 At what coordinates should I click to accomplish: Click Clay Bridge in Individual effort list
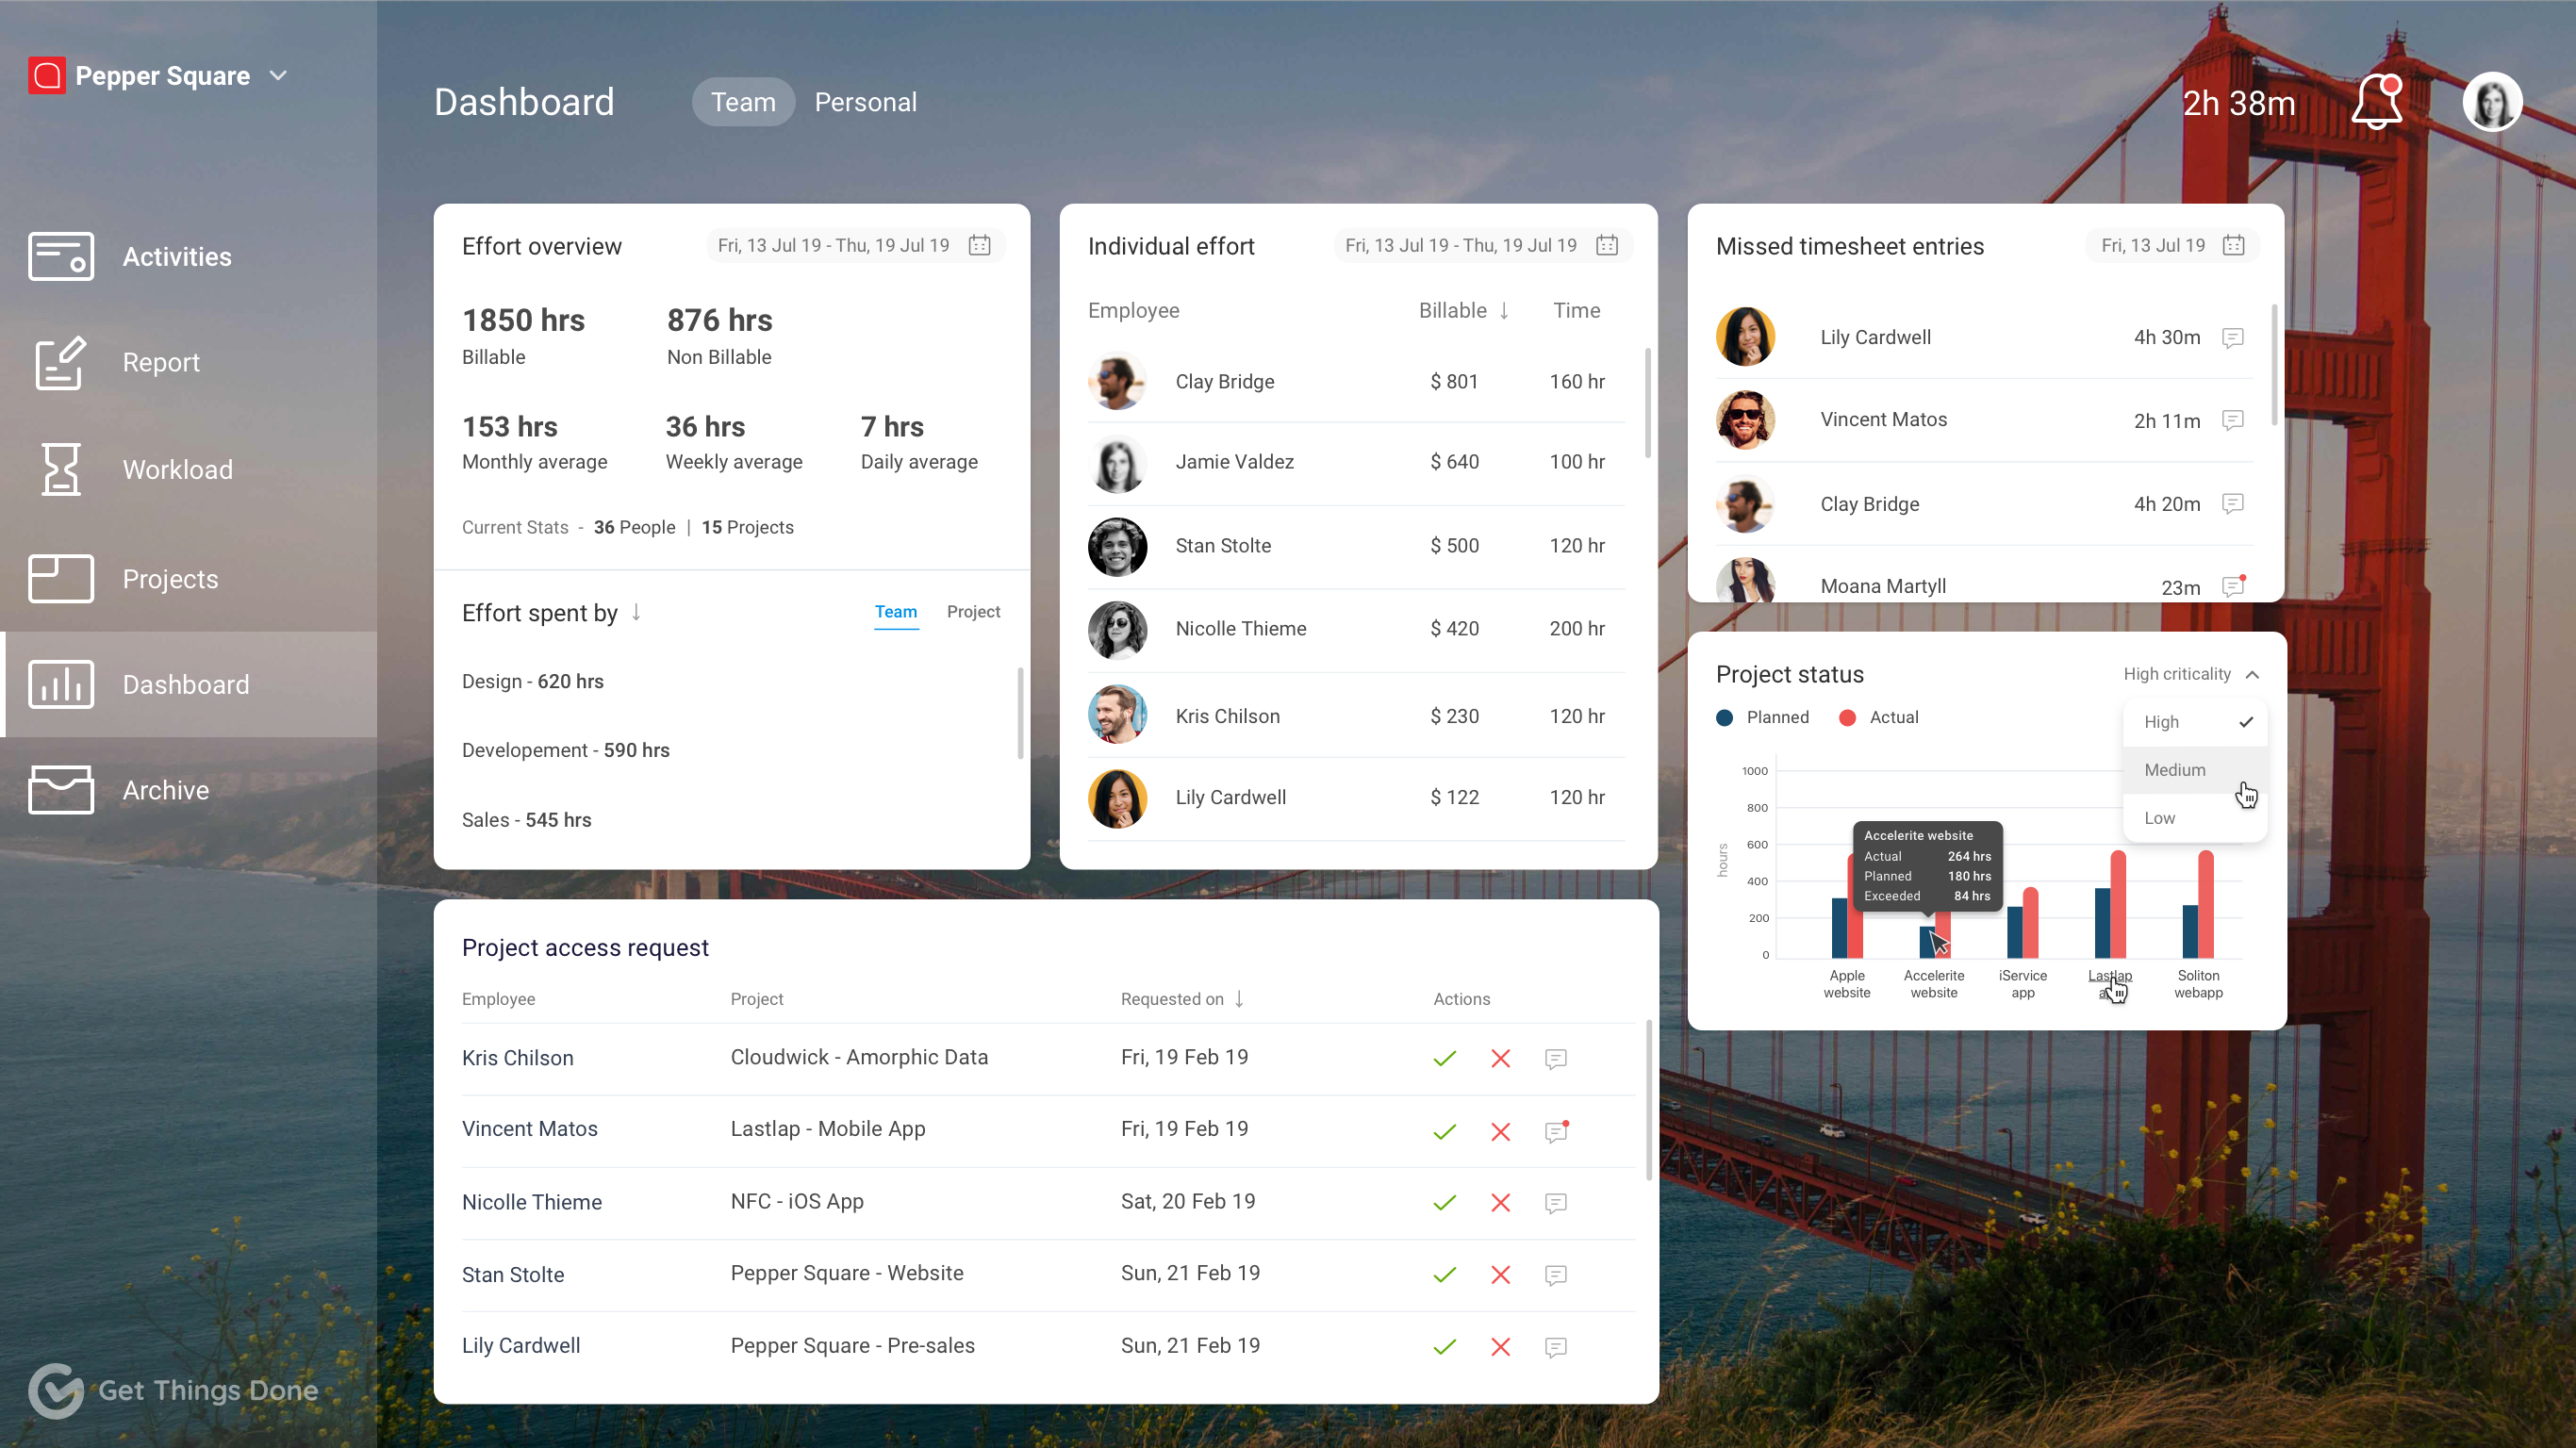click(x=1224, y=381)
